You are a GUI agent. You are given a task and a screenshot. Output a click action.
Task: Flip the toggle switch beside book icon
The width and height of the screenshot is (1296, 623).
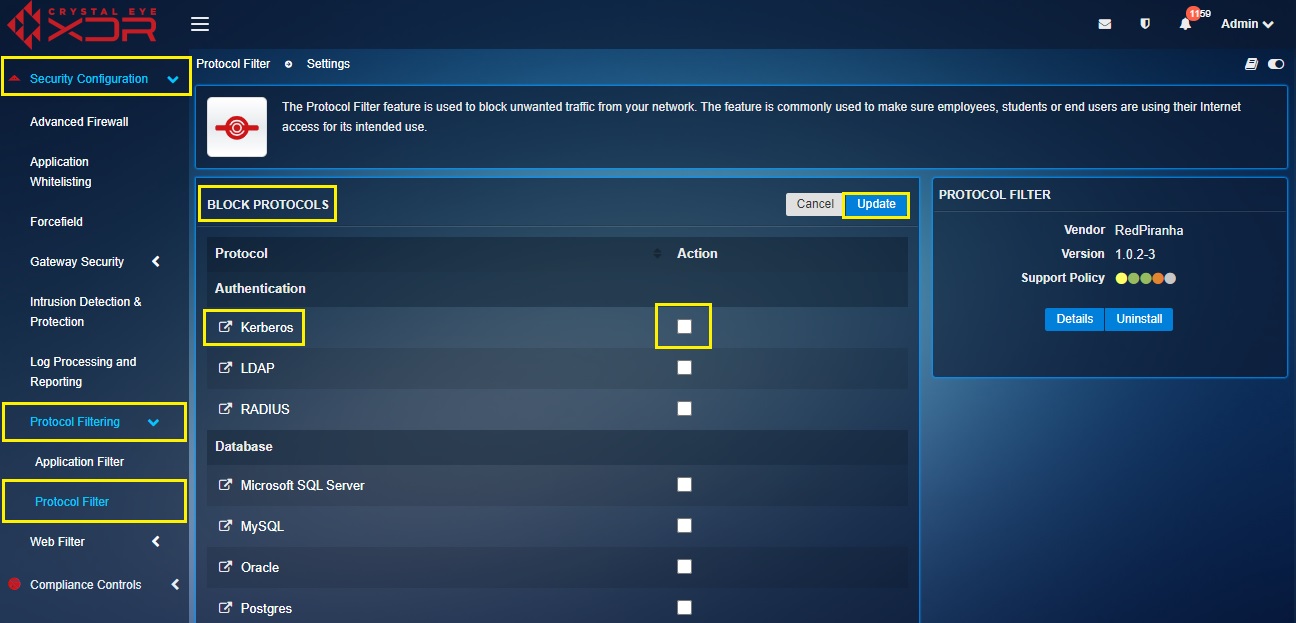coord(1276,64)
